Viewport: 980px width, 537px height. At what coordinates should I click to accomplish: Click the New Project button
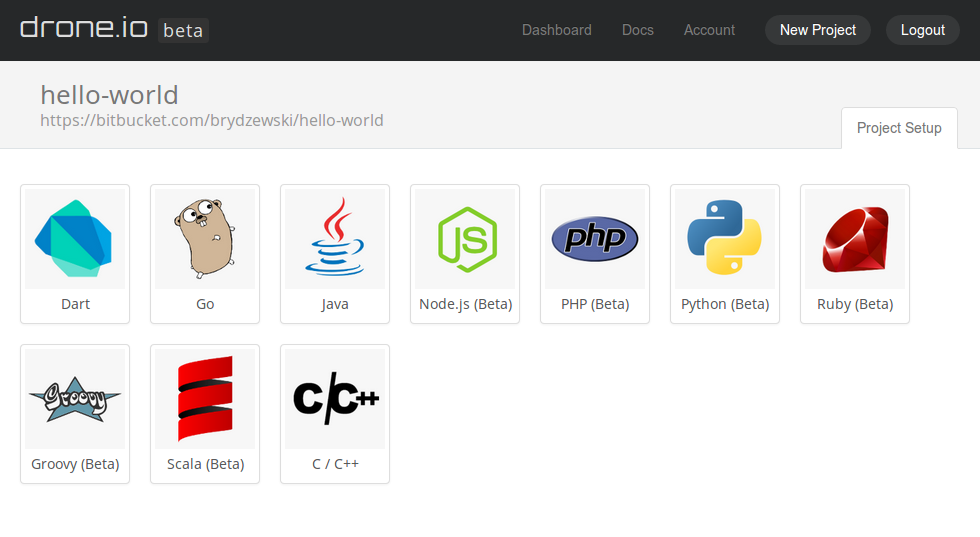(818, 30)
